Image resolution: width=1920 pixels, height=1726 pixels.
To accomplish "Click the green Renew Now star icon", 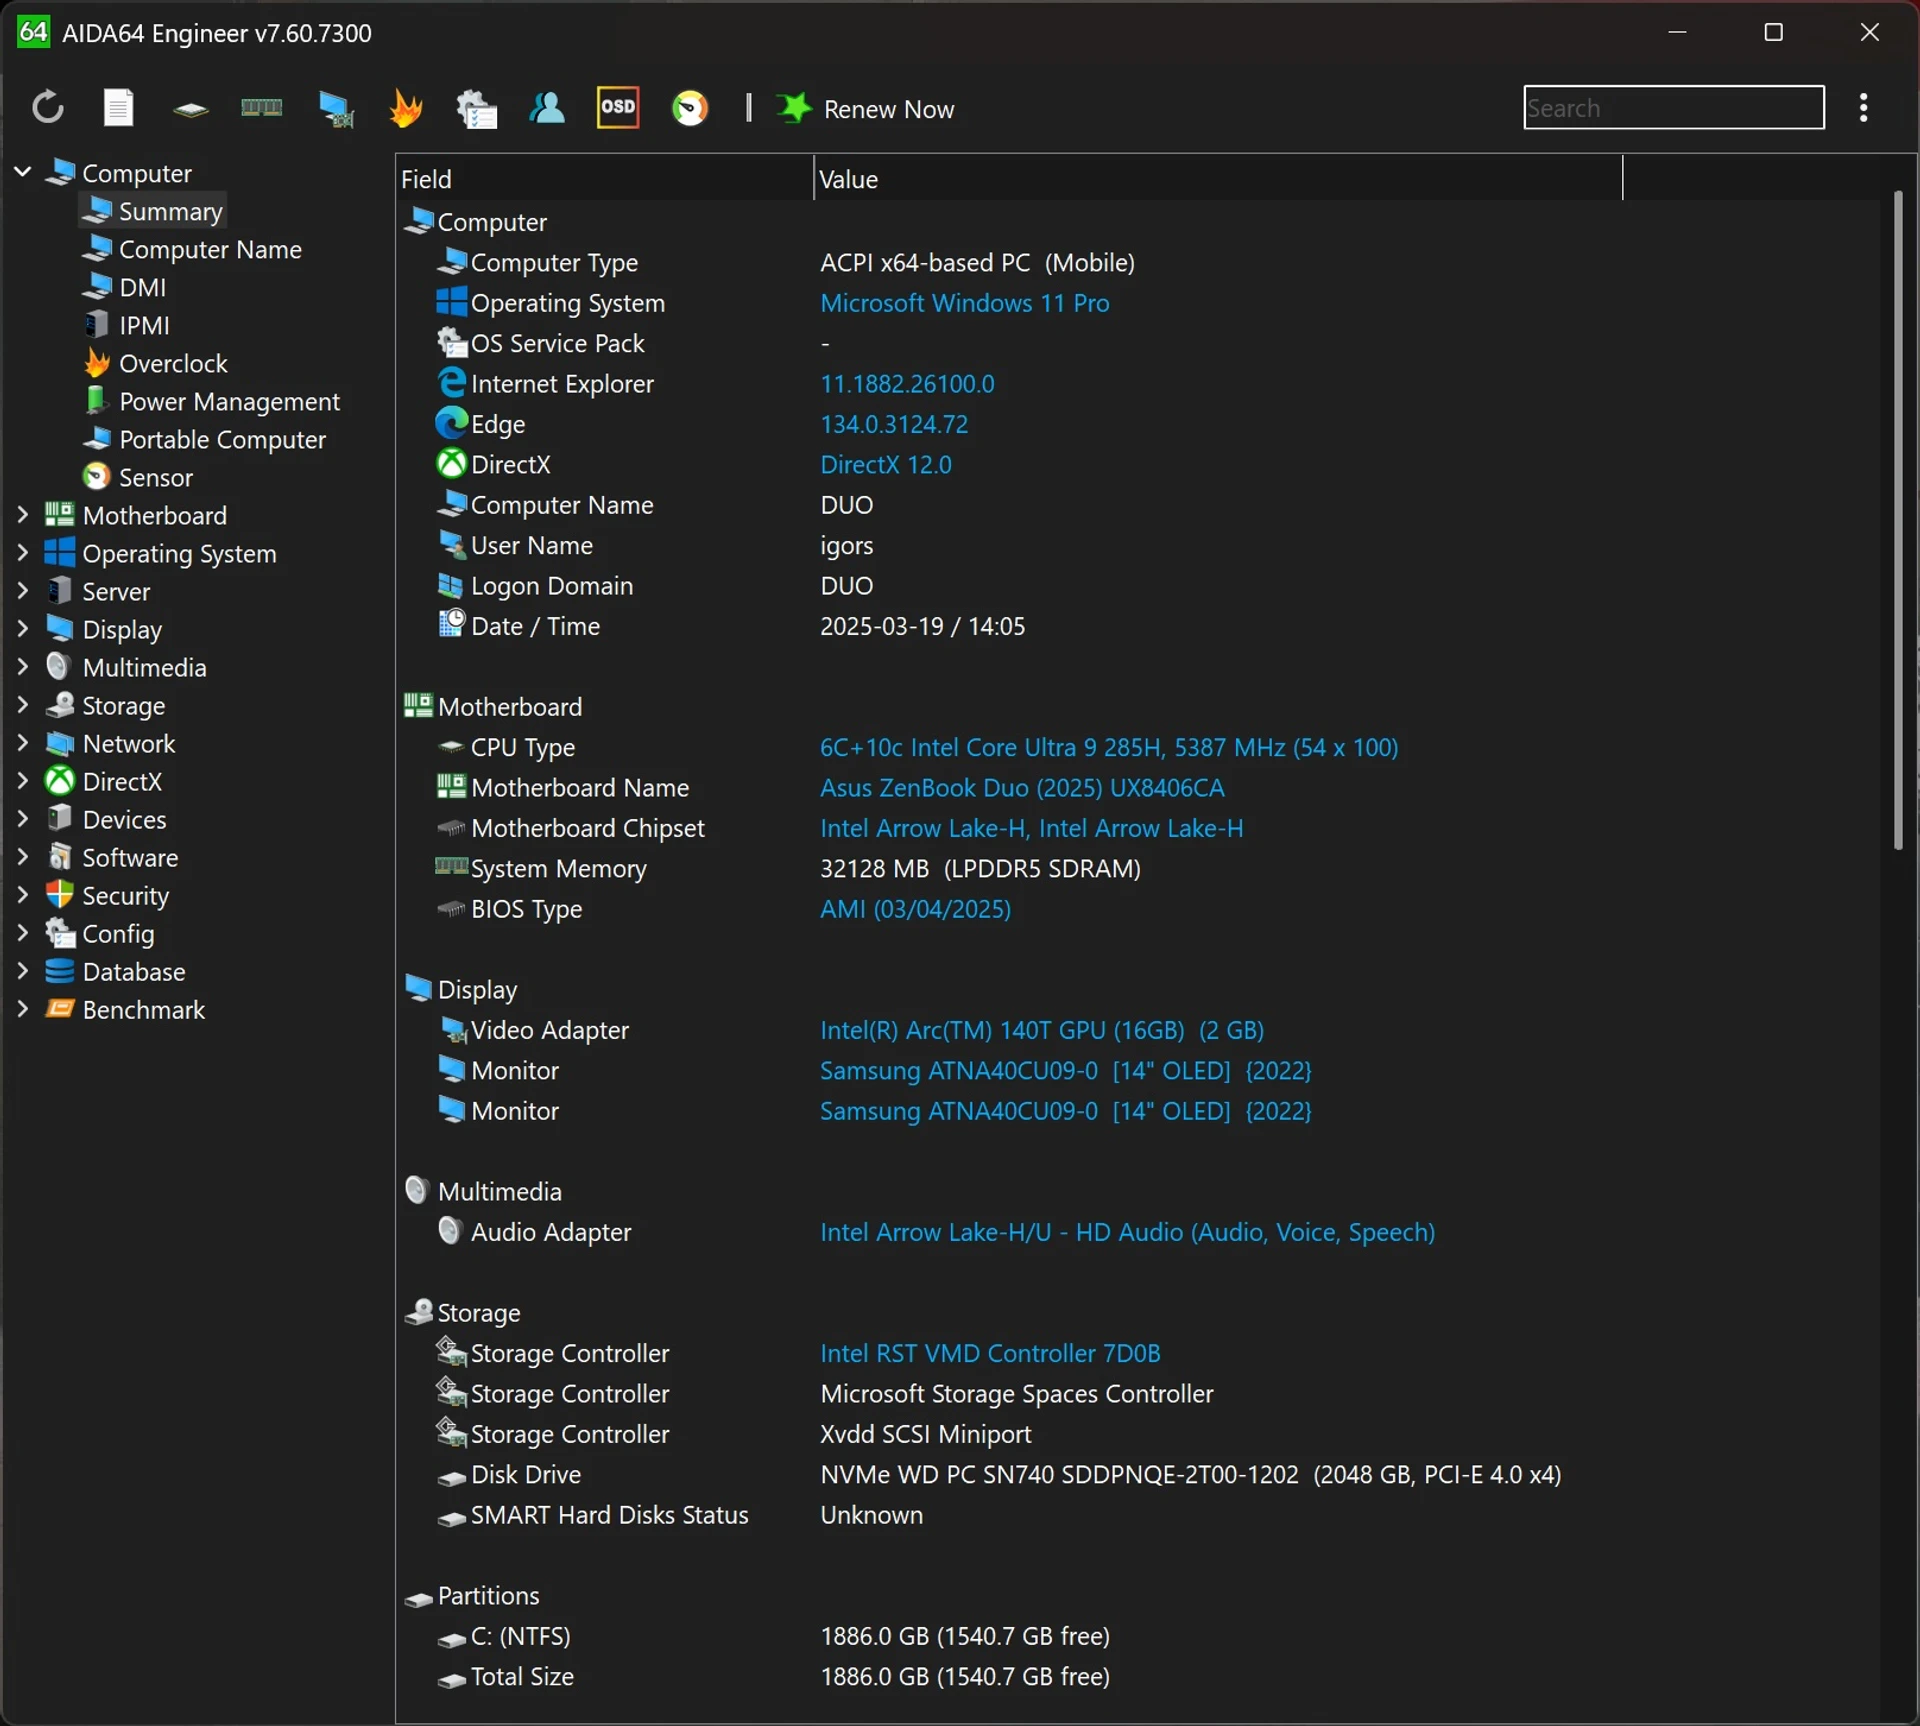I will pos(794,108).
